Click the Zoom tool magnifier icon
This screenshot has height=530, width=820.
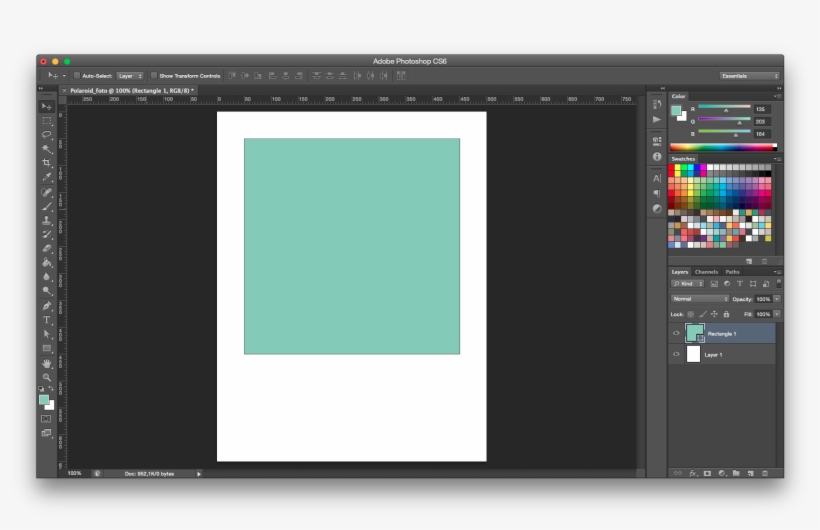click(47, 377)
